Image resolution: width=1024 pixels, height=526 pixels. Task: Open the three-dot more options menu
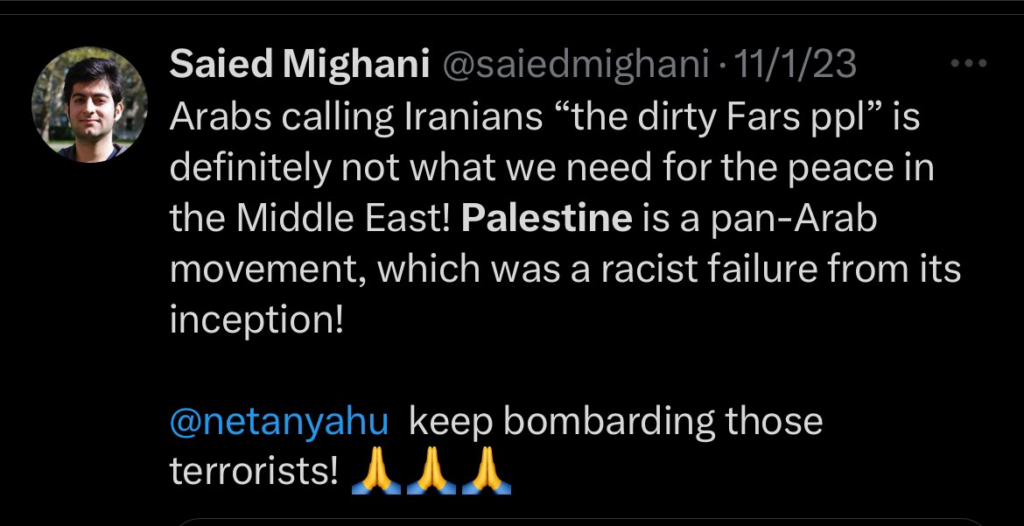[x=967, y=65]
